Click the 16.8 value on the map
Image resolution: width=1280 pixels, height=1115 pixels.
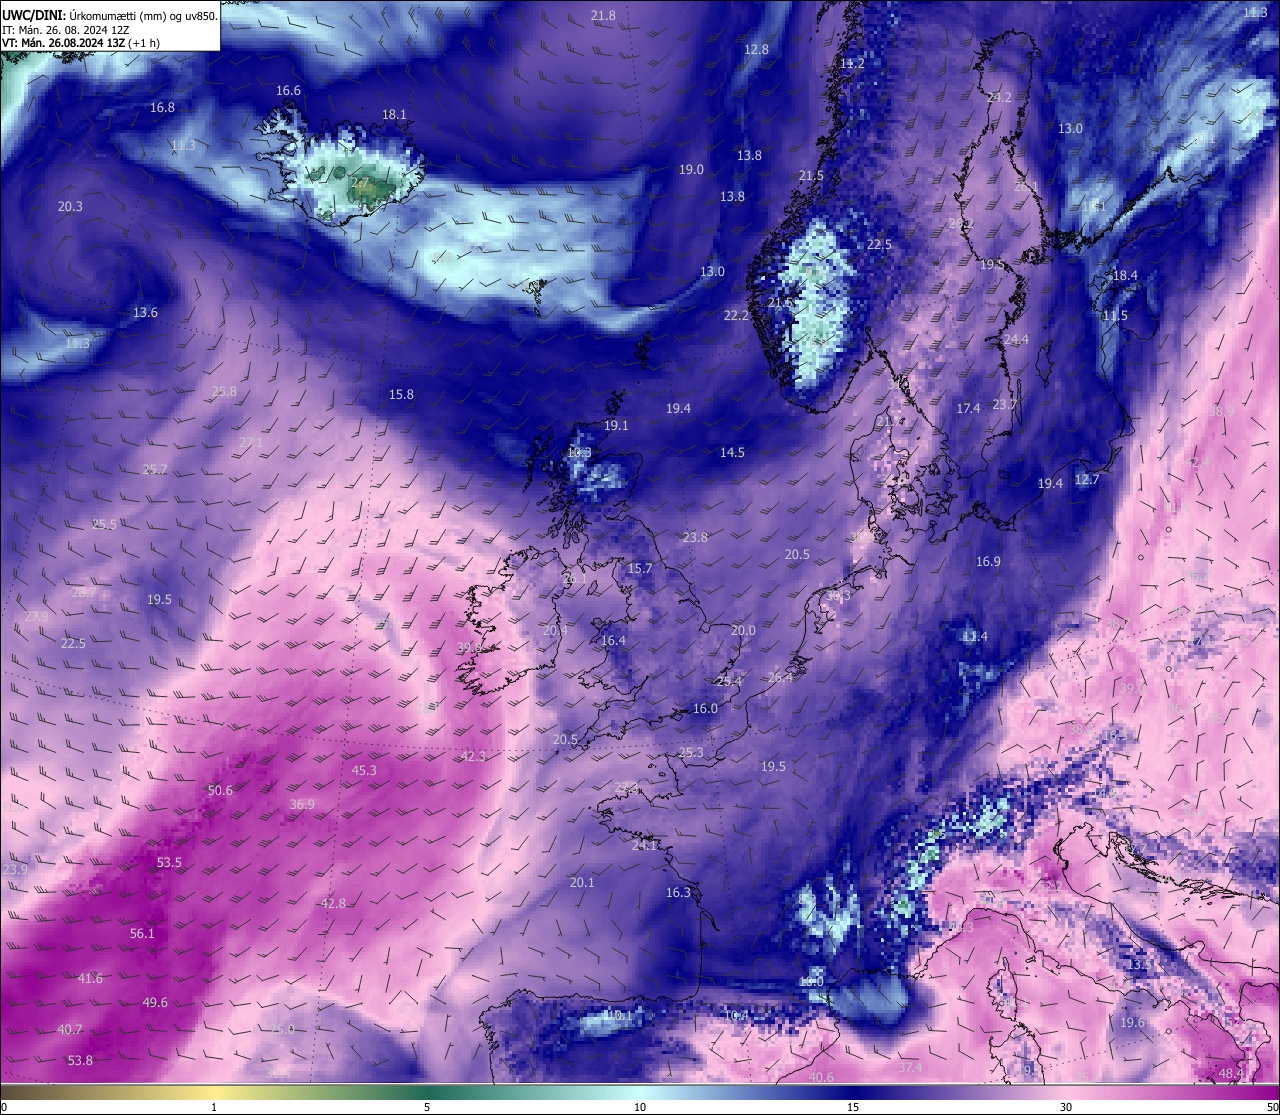coord(162,108)
